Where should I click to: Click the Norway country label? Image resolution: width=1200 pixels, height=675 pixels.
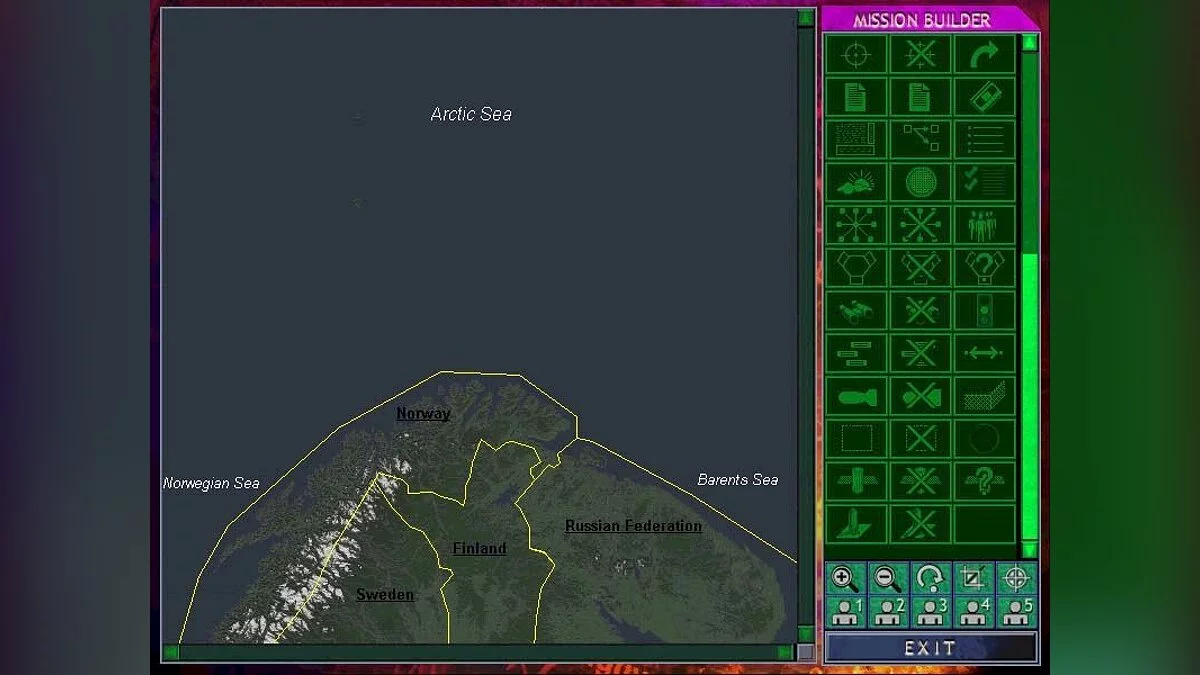click(x=423, y=413)
